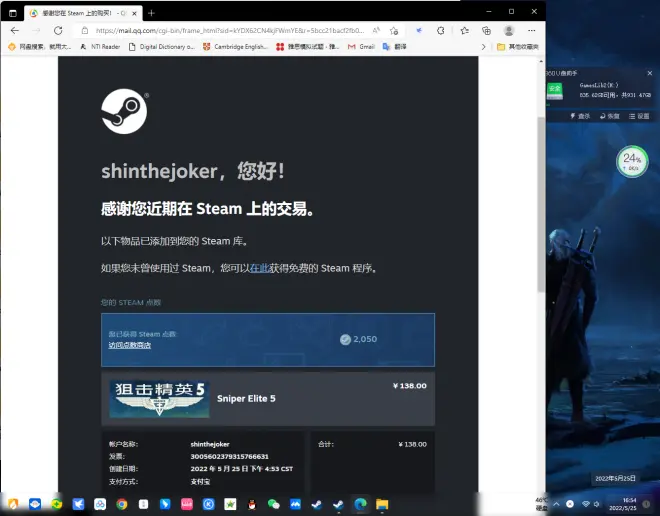The width and height of the screenshot is (660, 516).
Task: Click the Sniper Elite 5 title text
Action: coord(246,399)
